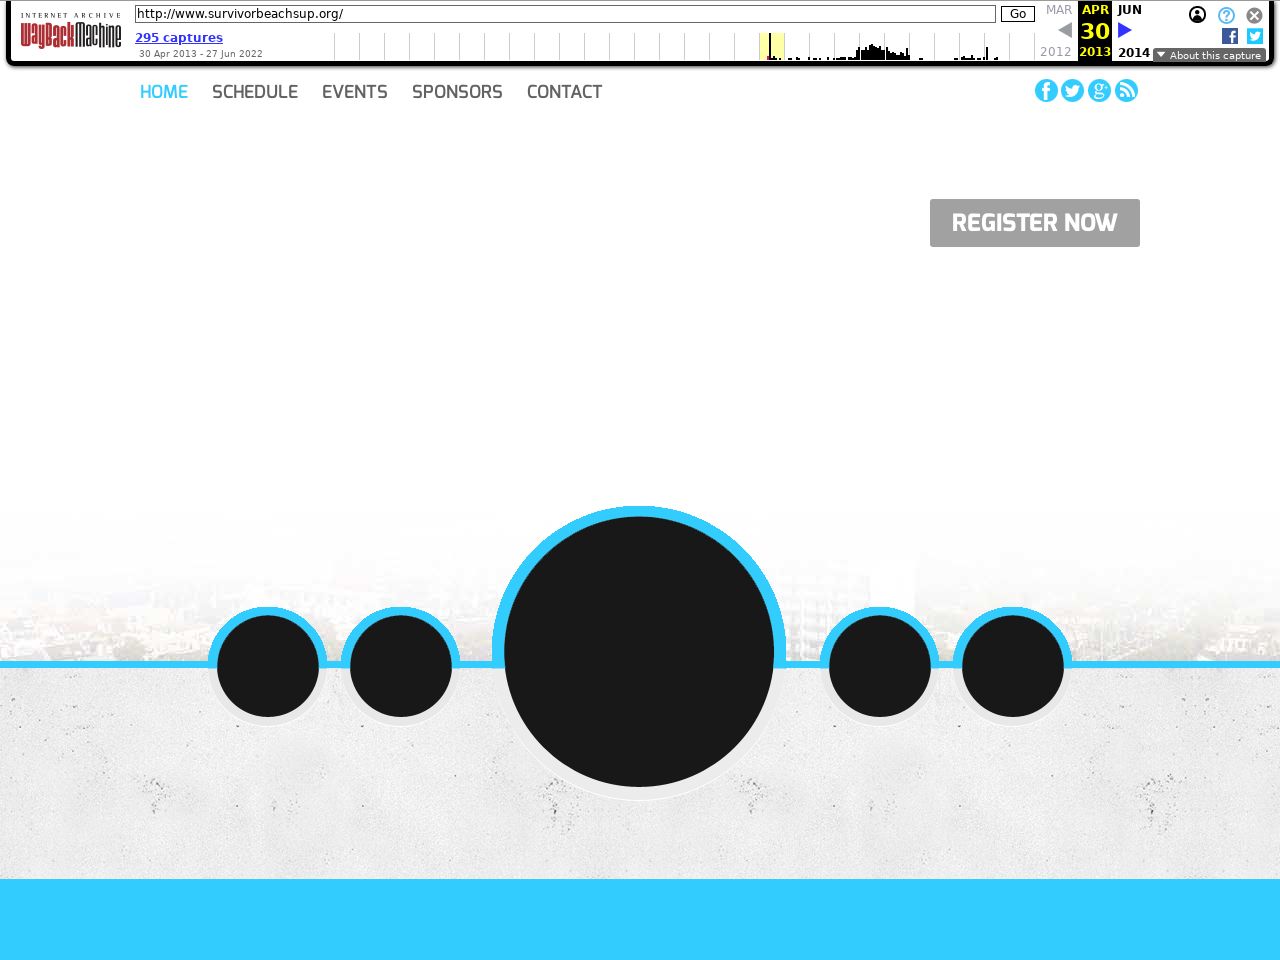
Task: Click the large center black circle
Action: (639, 652)
